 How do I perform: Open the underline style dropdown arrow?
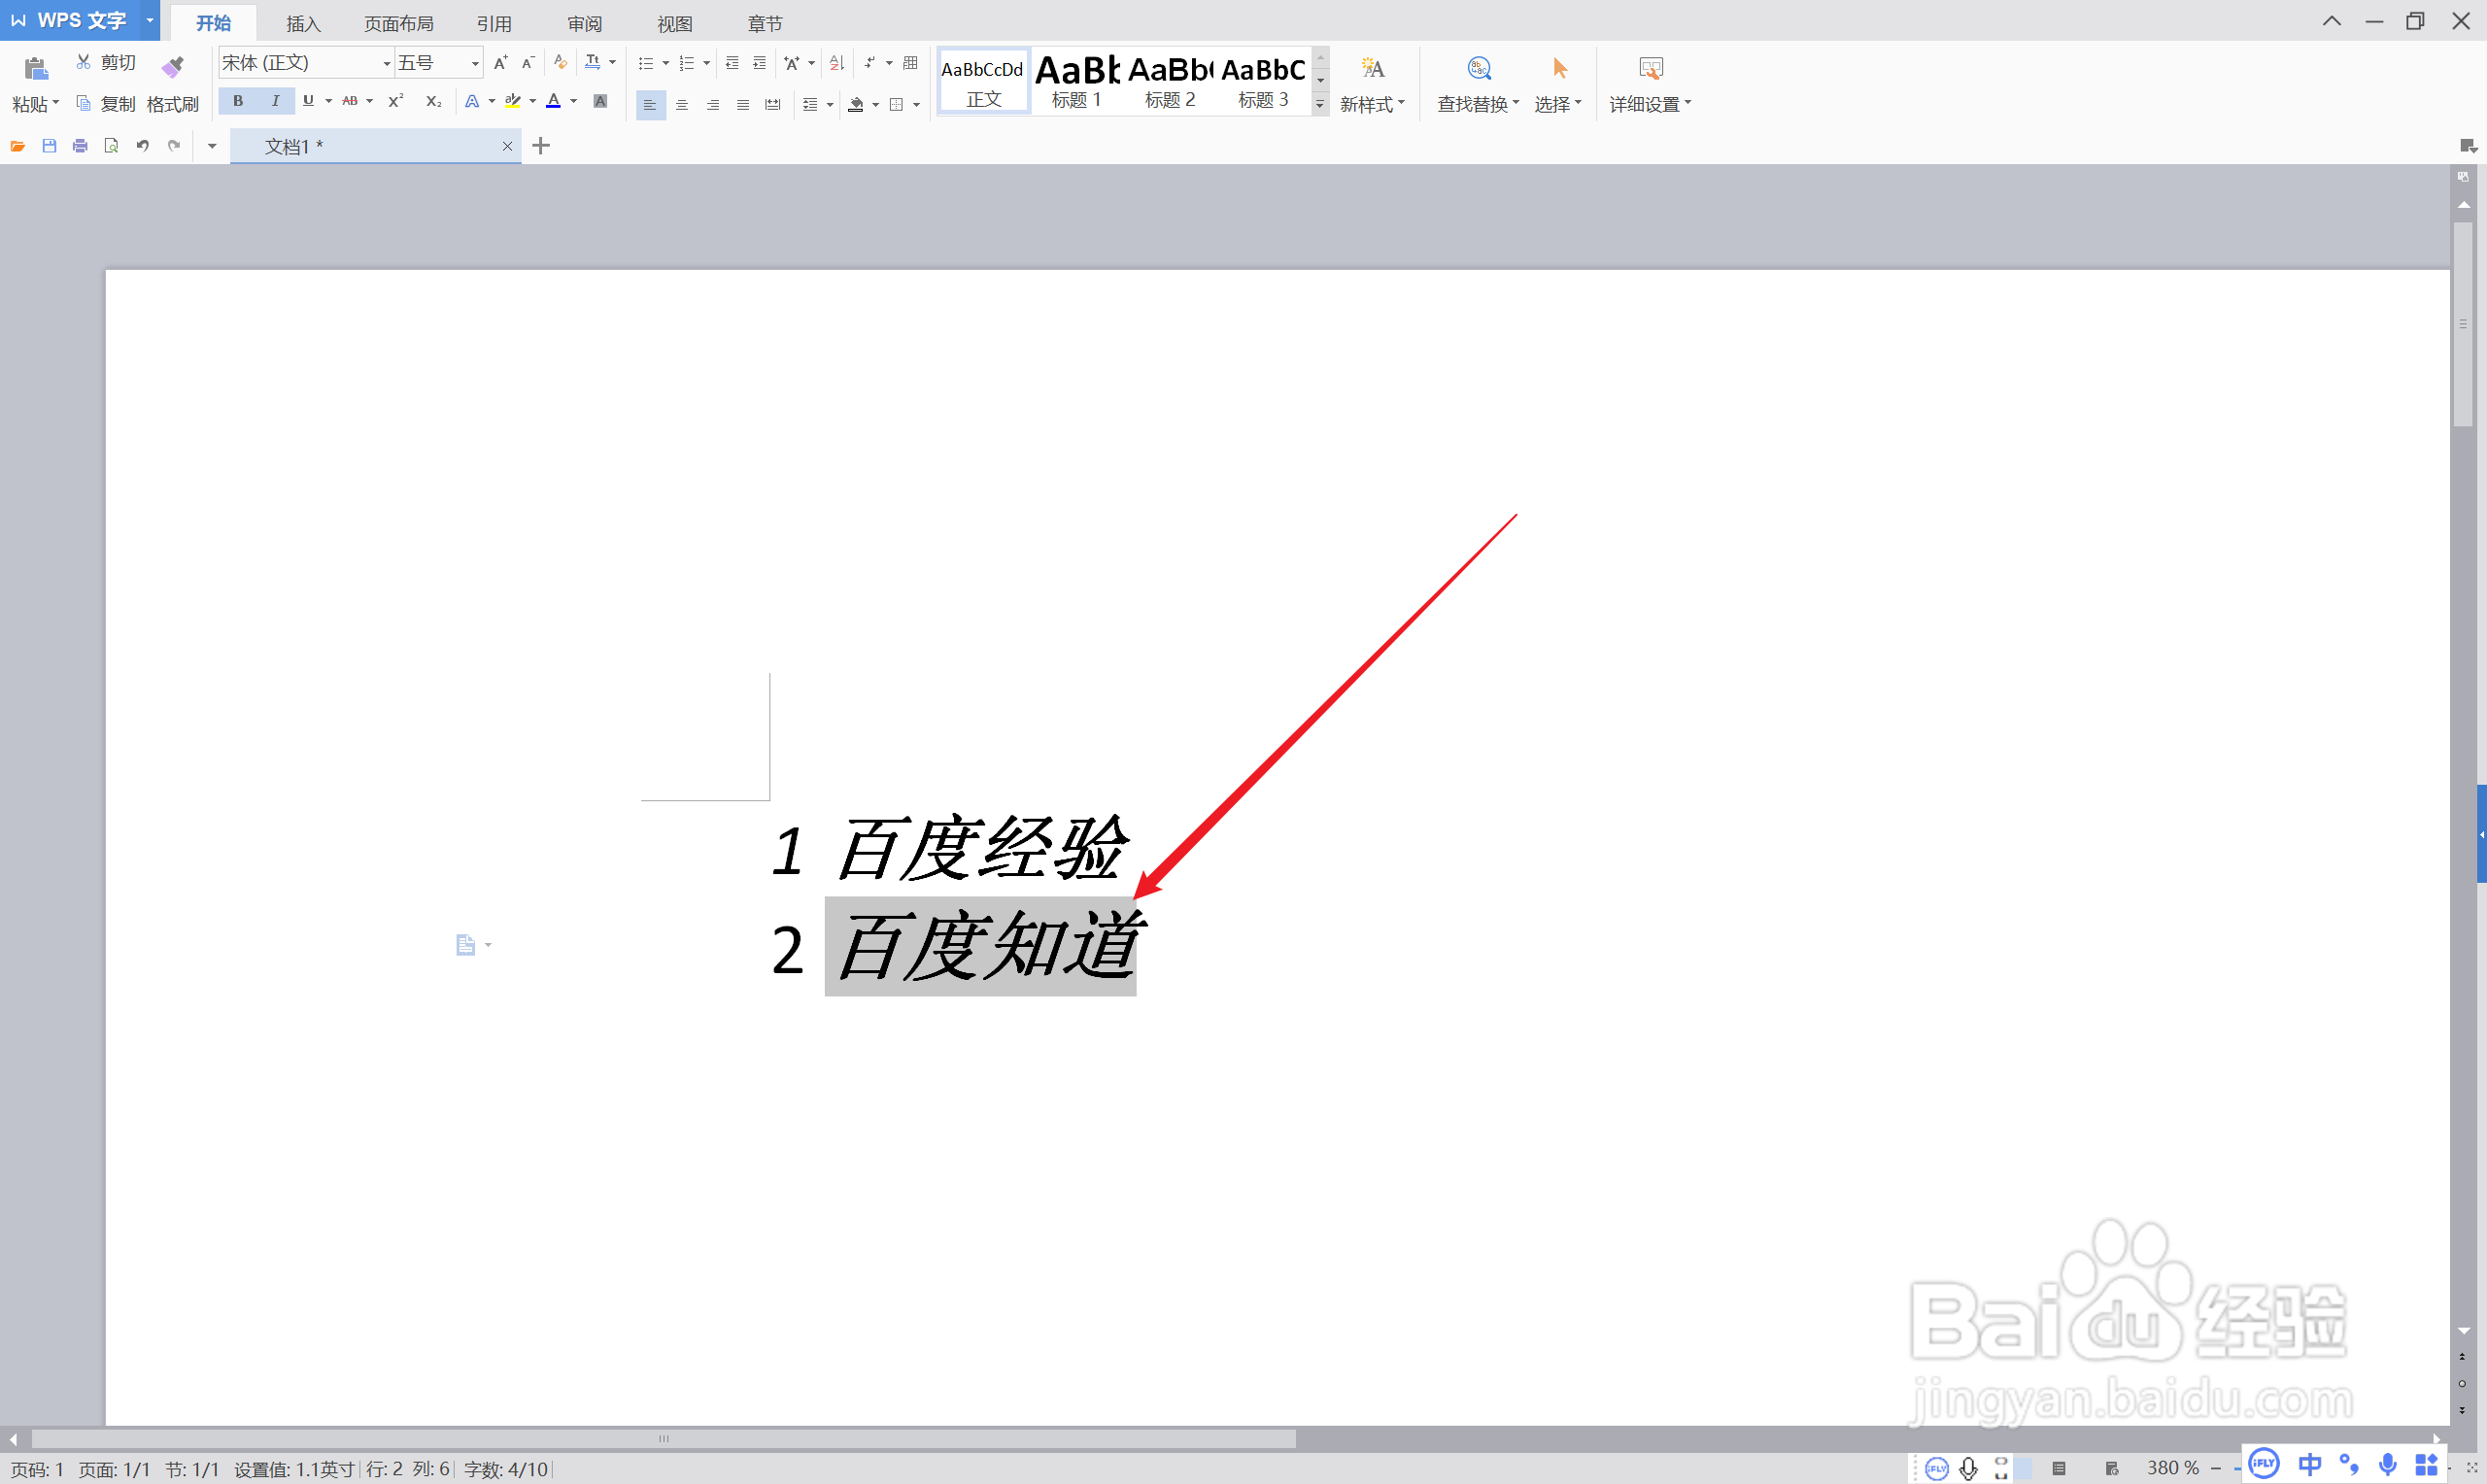point(328,101)
